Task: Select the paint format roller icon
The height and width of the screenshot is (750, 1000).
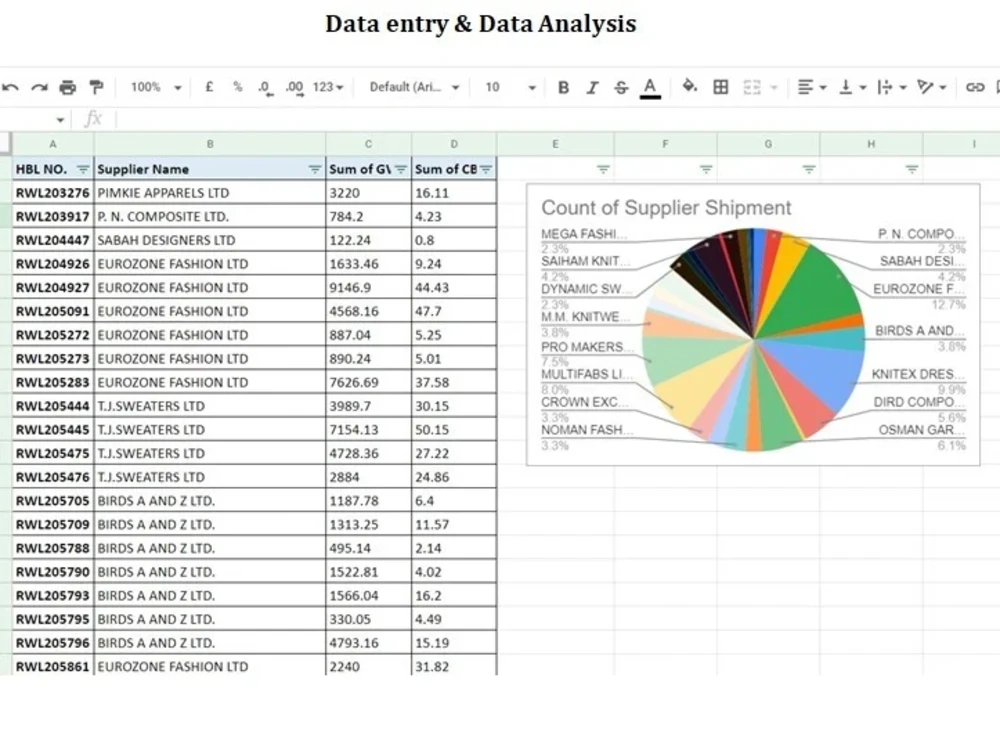Action: pos(96,87)
